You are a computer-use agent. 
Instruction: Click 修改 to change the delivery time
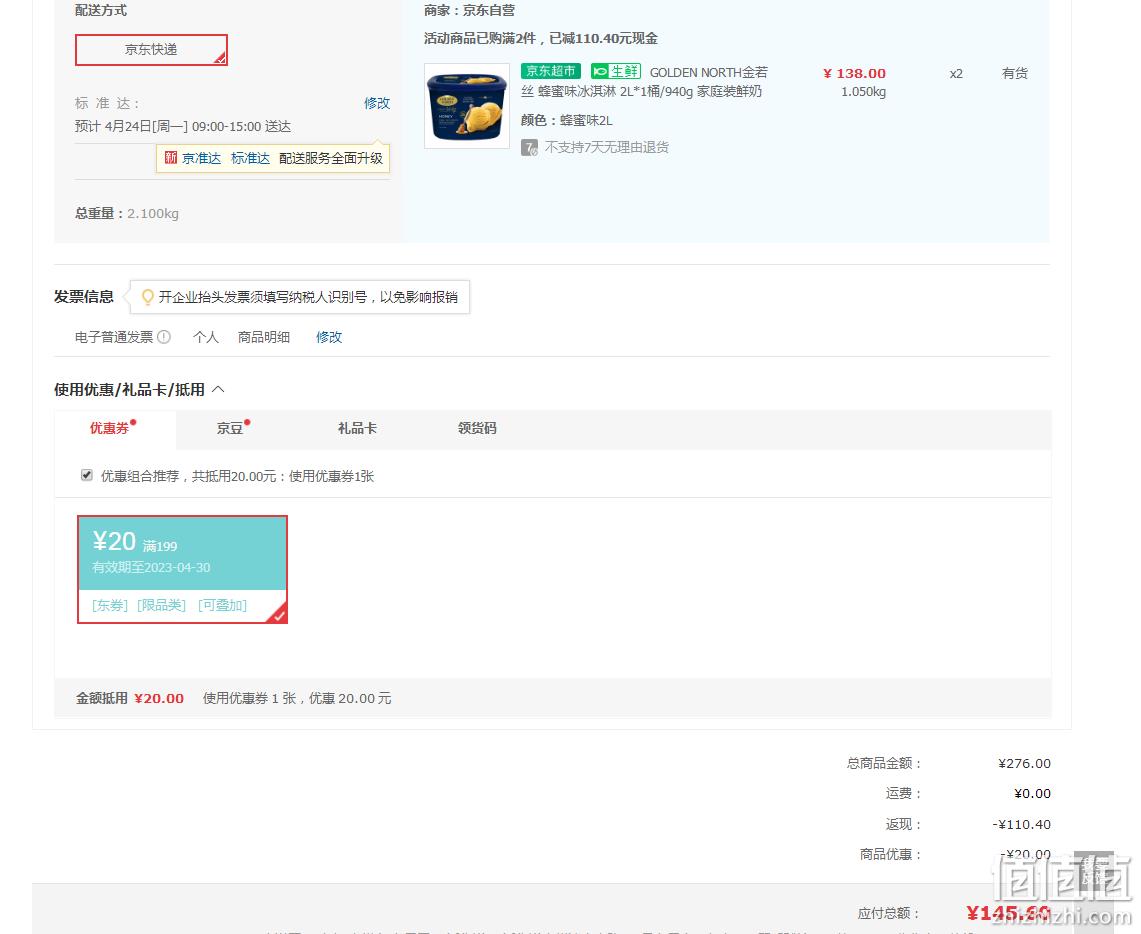point(377,103)
